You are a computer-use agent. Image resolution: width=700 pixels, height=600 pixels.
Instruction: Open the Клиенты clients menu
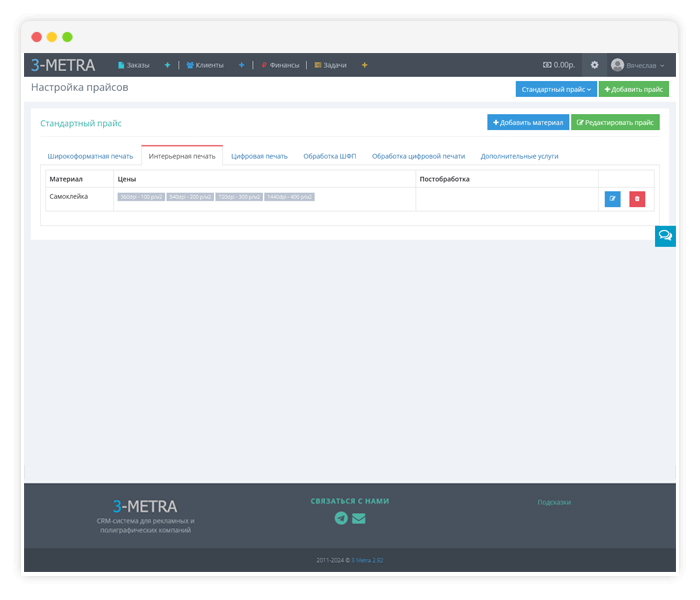tap(205, 65)
